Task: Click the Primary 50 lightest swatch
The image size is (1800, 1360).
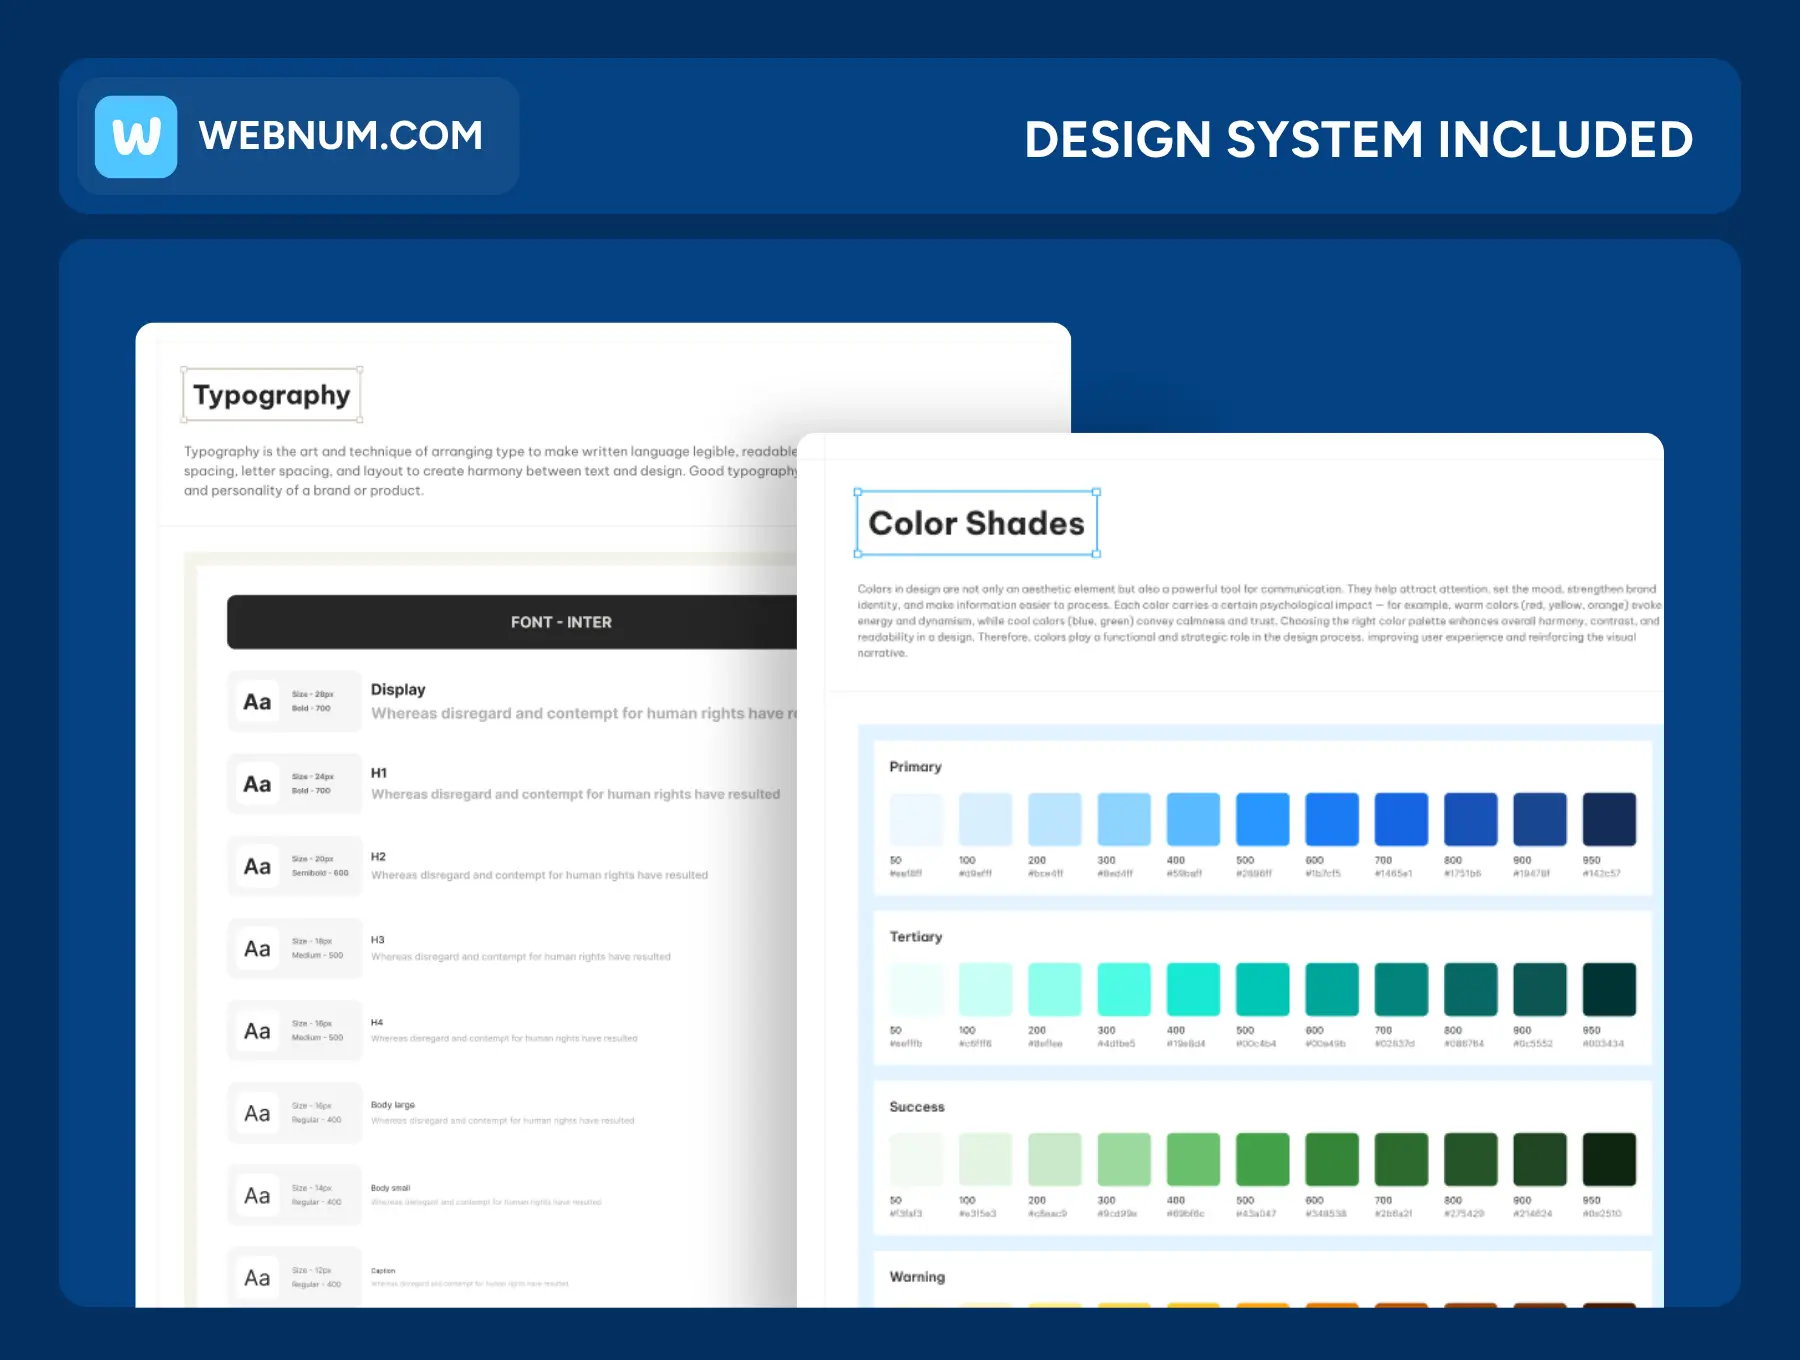Action: coord(916,819)
